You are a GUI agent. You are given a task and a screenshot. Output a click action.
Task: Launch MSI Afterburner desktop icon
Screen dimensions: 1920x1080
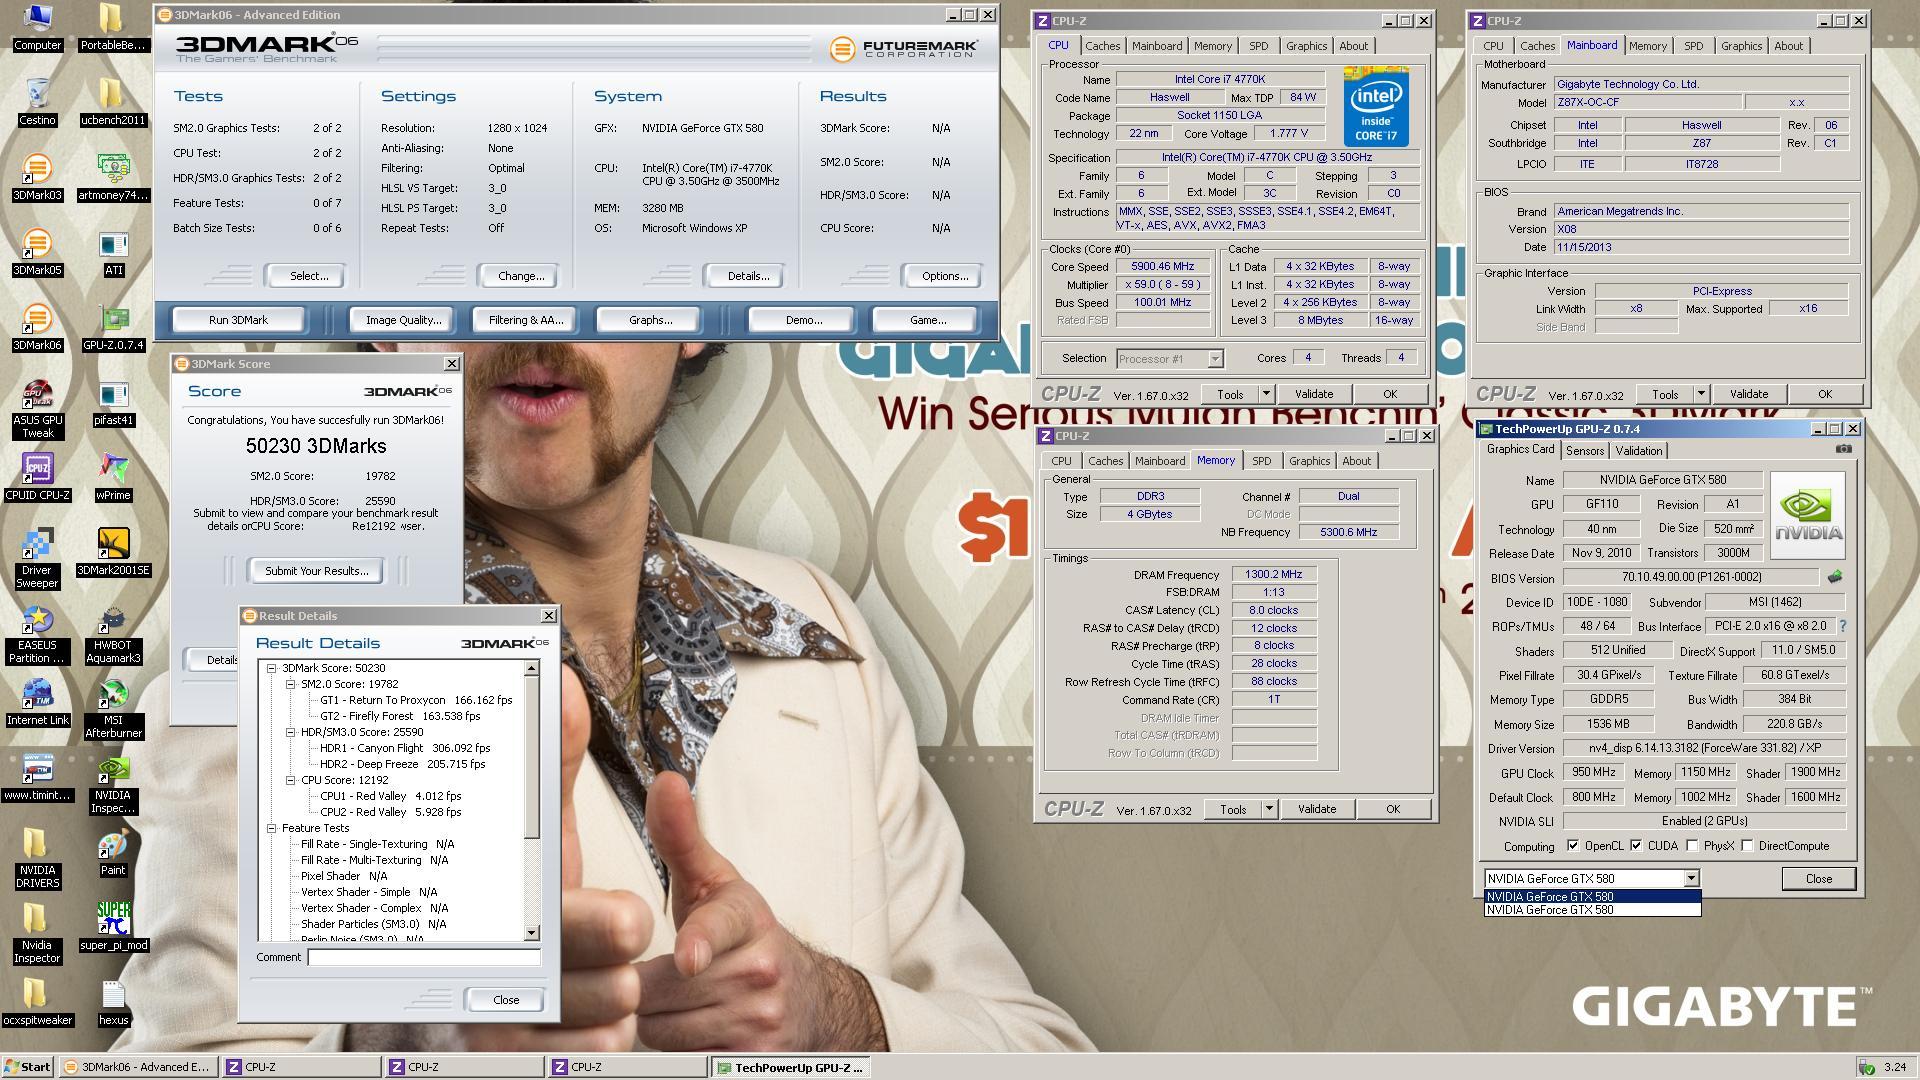[x=113, y=709]
